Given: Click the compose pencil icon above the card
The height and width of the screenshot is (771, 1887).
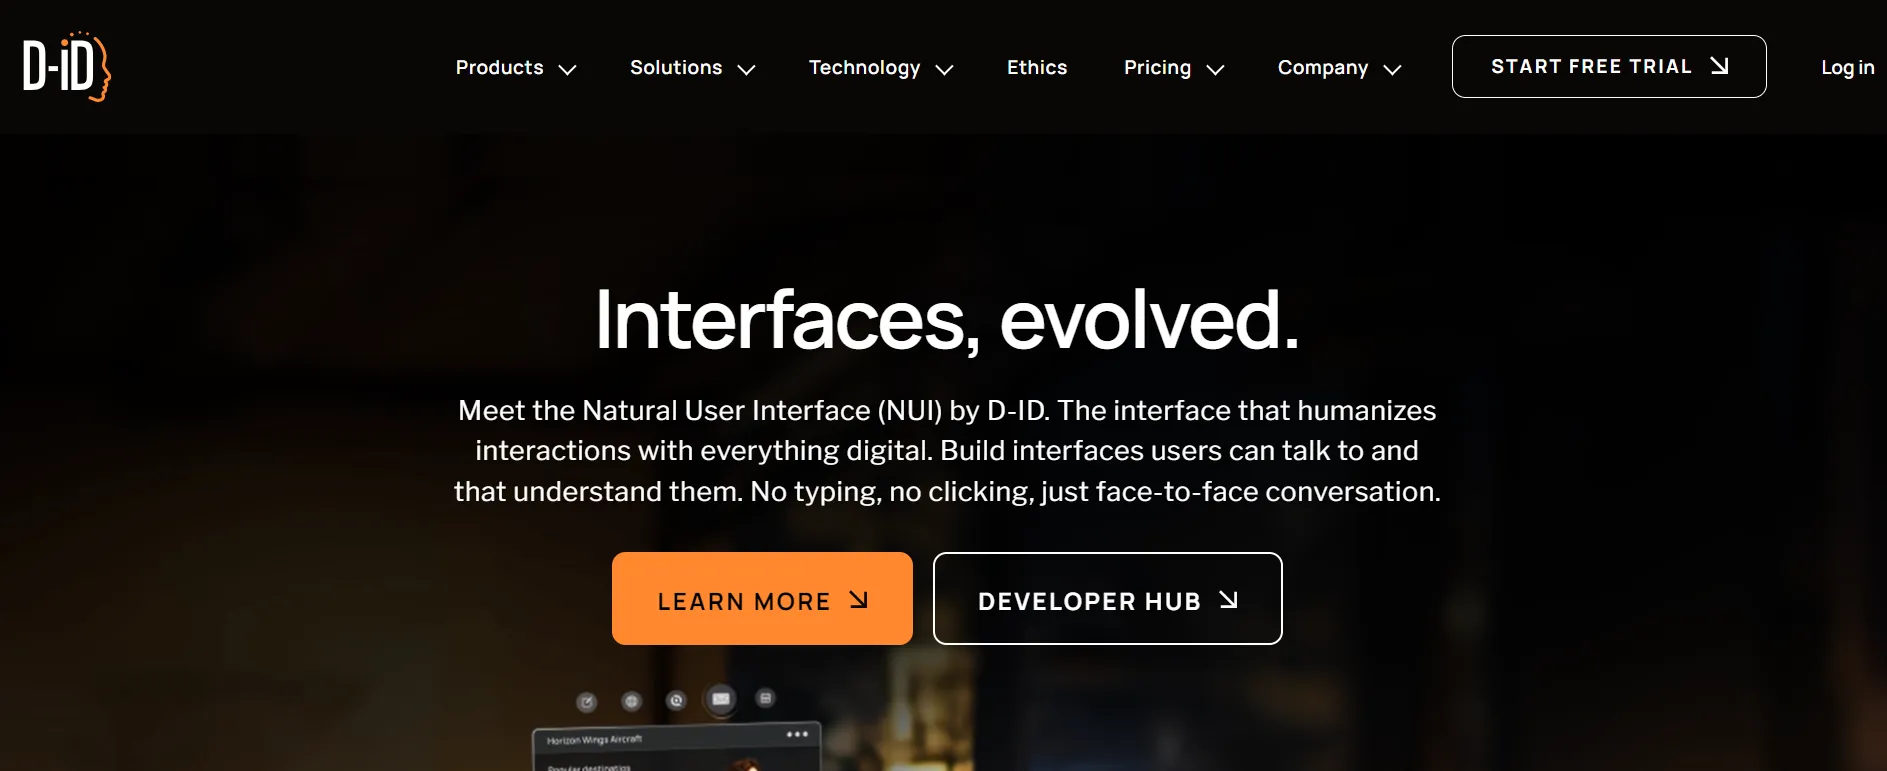Looking at the screenshot, I should coord(587,702).
